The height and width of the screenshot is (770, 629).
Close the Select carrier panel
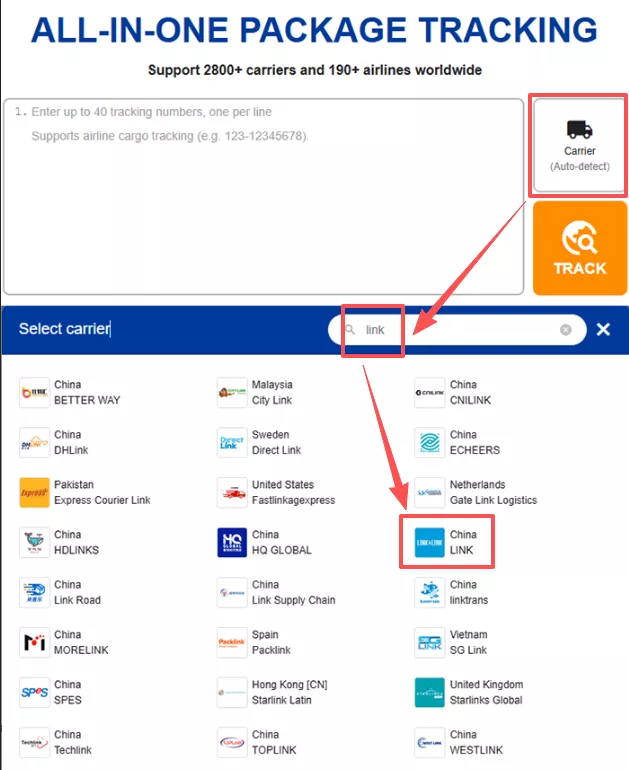(603, 329)
